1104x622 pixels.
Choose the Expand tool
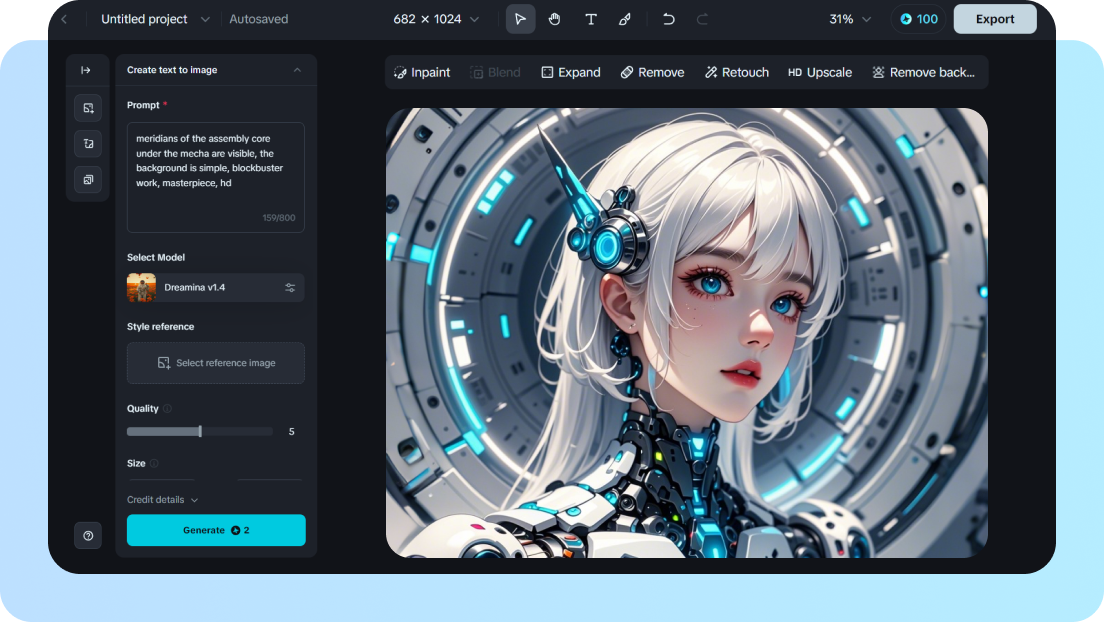click(x=570, y=73)
